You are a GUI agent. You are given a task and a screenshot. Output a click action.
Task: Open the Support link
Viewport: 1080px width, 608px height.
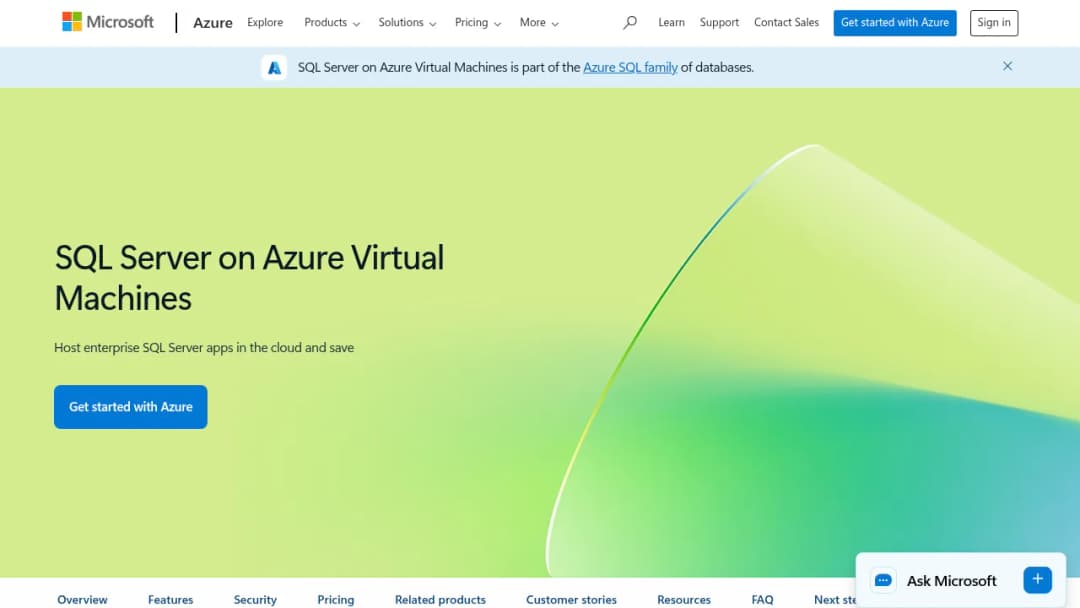(x=719, y=22)
